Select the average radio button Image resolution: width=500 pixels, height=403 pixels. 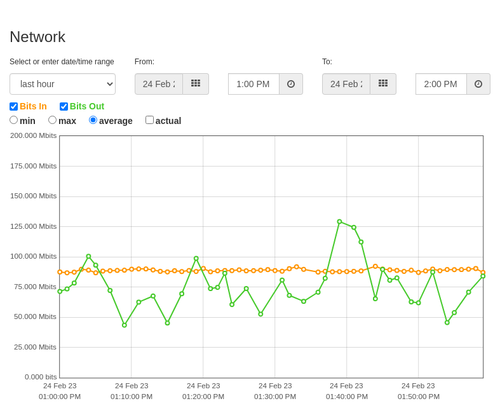pyautogui.click(x=93, y=120)
